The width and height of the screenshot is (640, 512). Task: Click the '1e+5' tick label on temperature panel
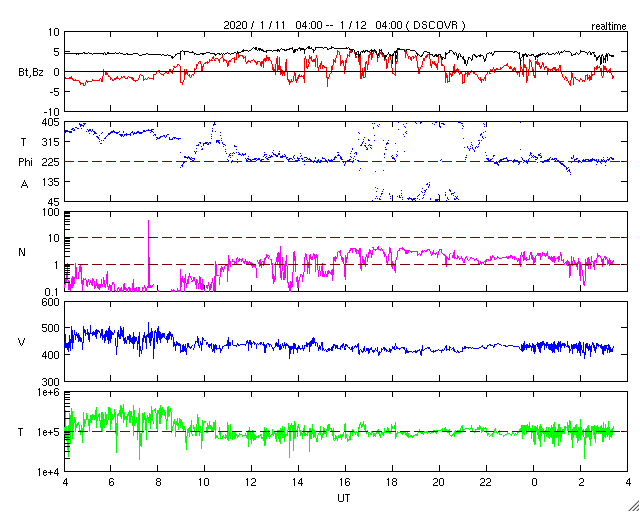[49, 432]
